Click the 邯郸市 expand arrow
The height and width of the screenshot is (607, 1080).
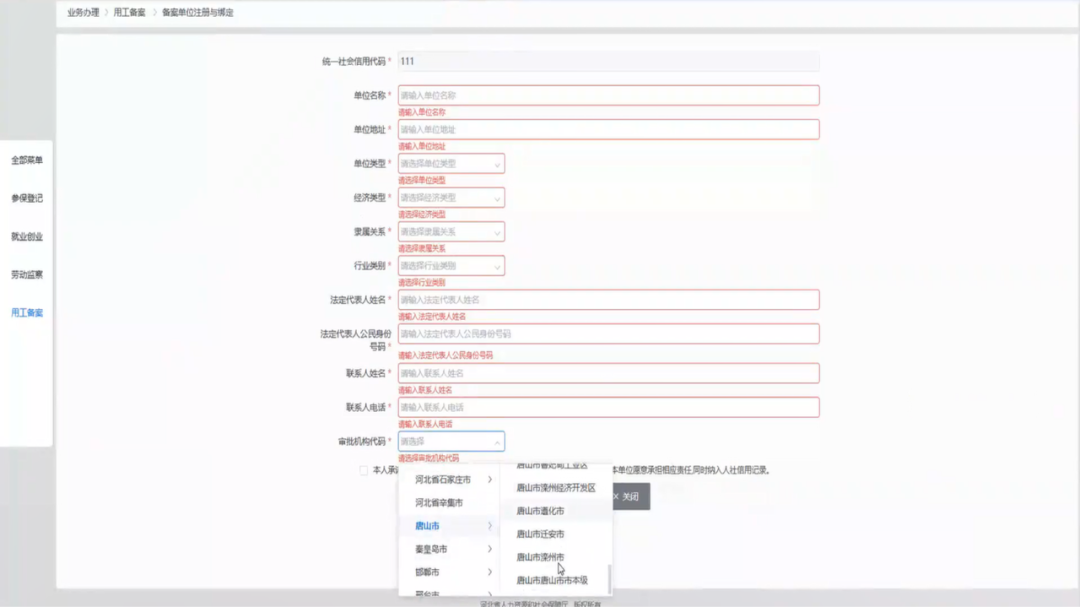tap(490, 572)
